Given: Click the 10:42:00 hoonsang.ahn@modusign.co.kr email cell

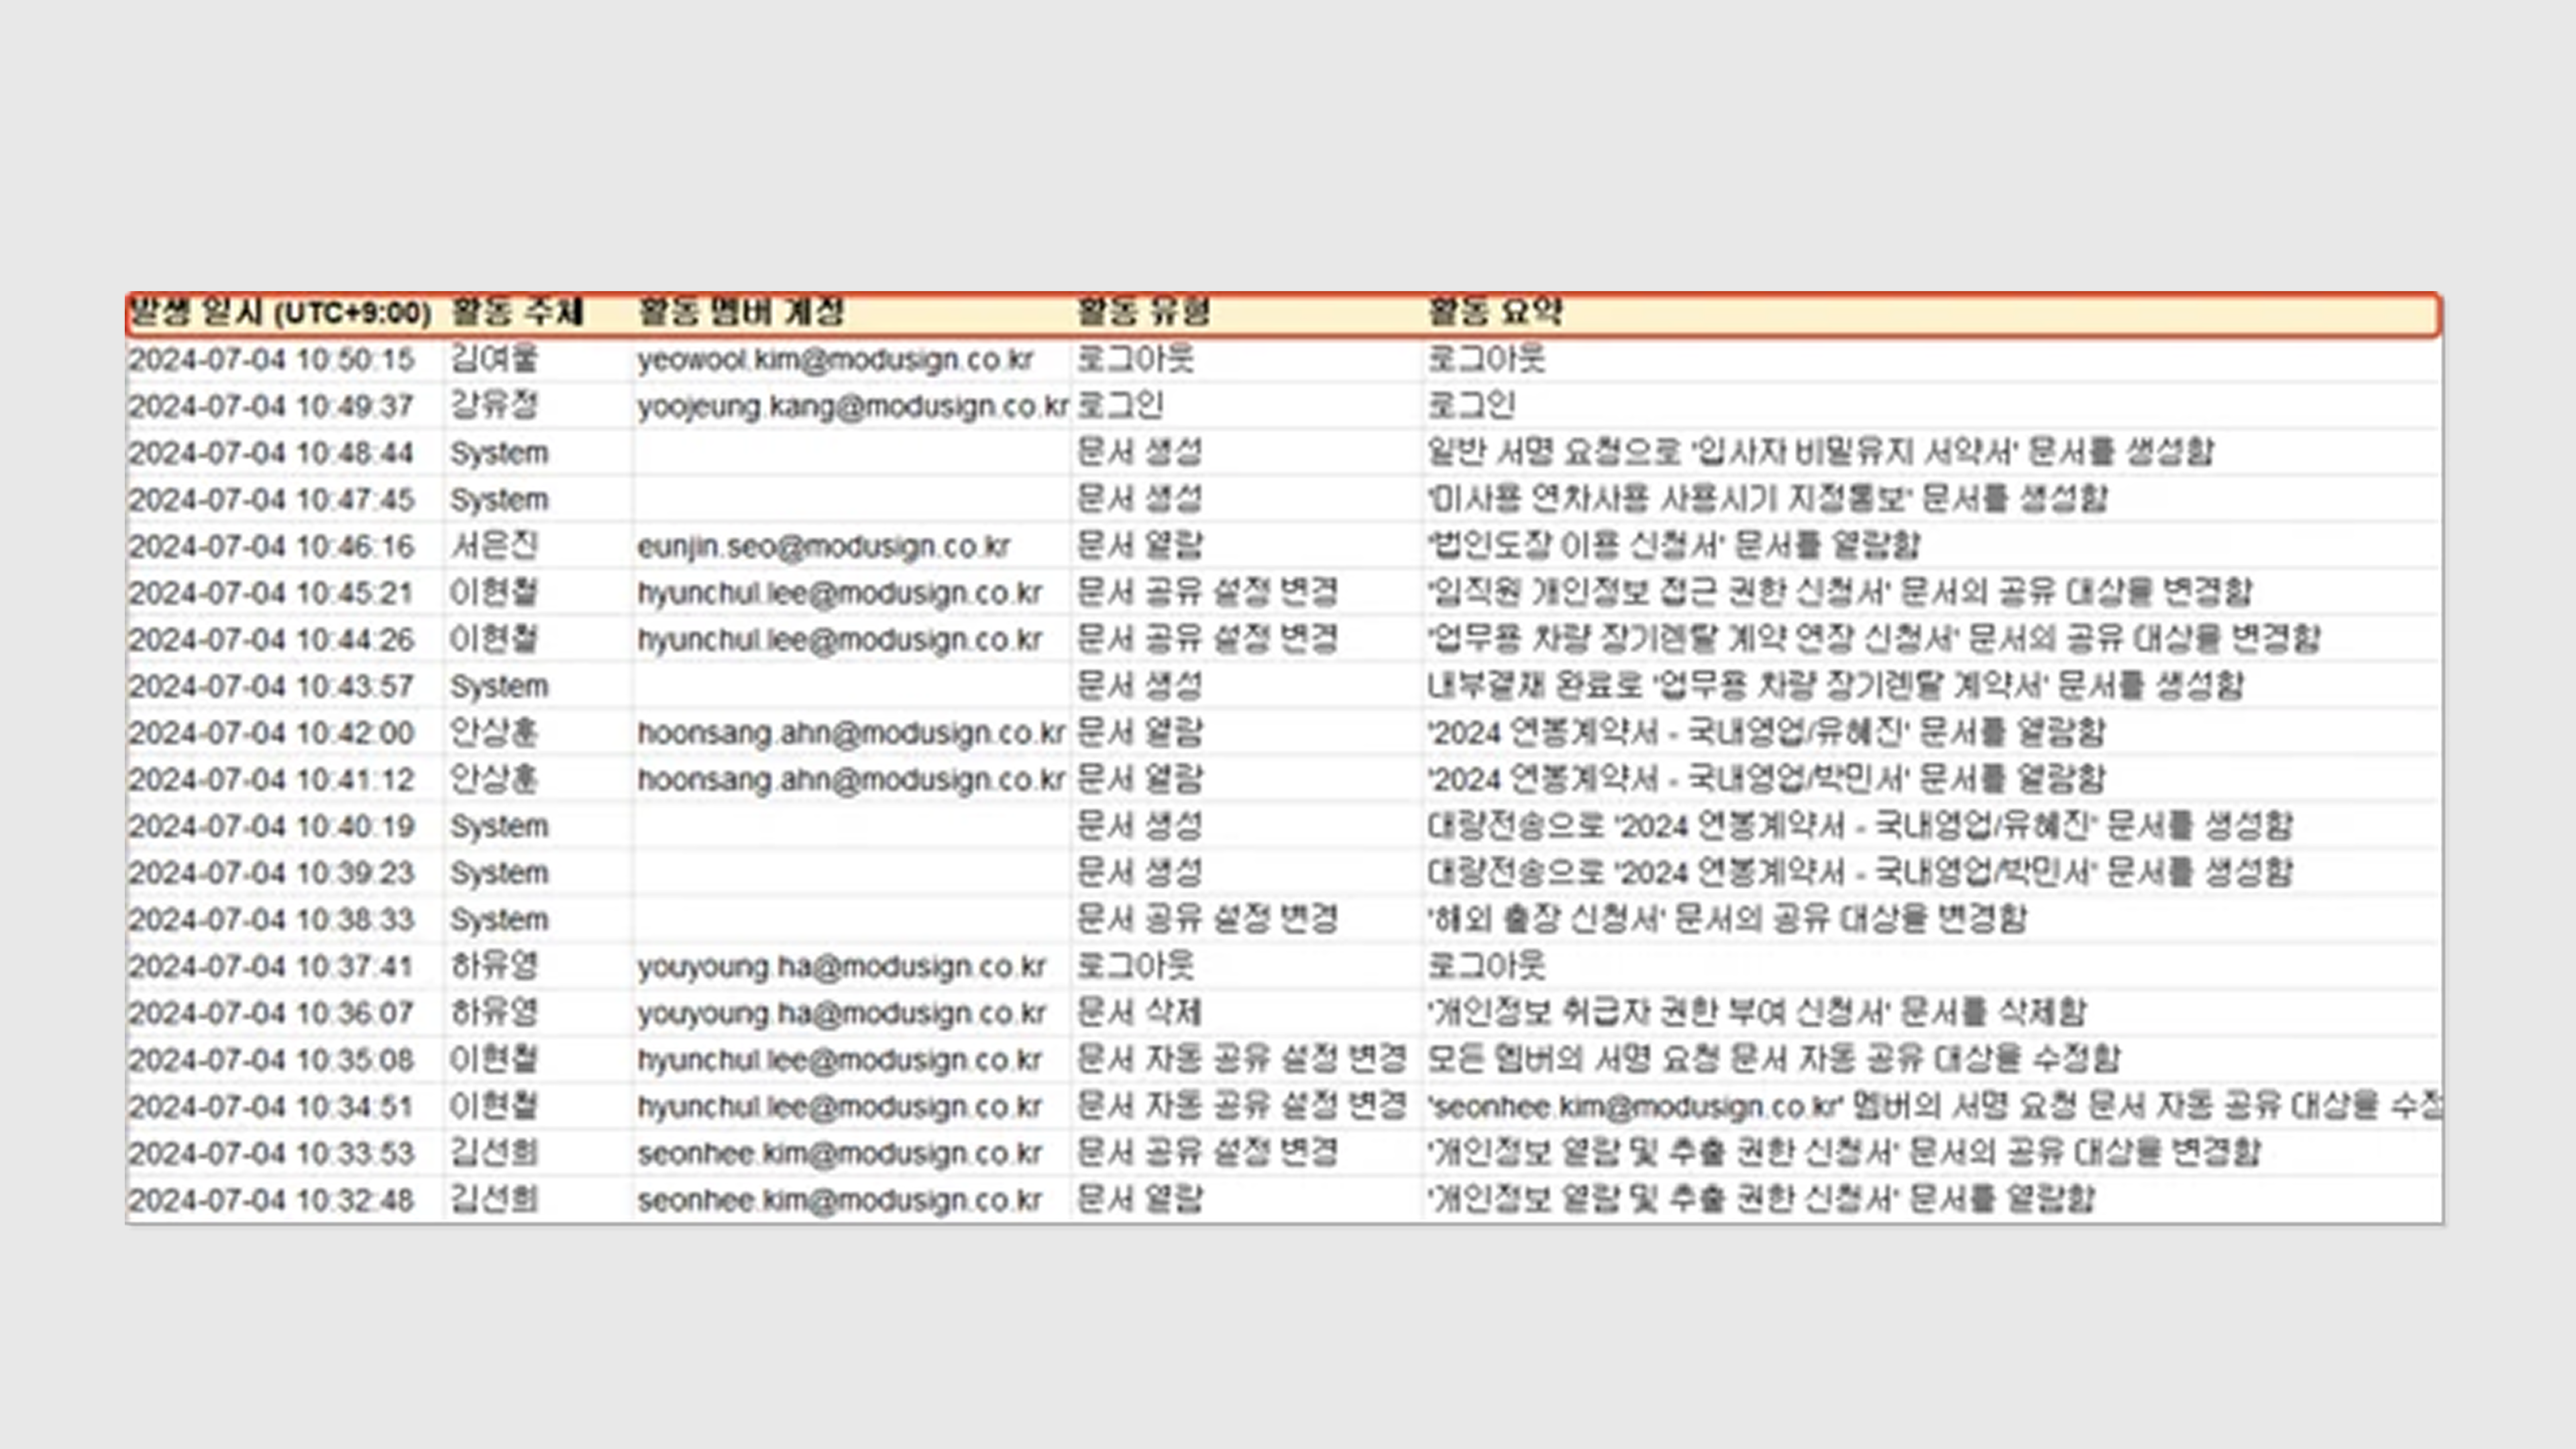Looking at the screenshot, I should 851,733.
